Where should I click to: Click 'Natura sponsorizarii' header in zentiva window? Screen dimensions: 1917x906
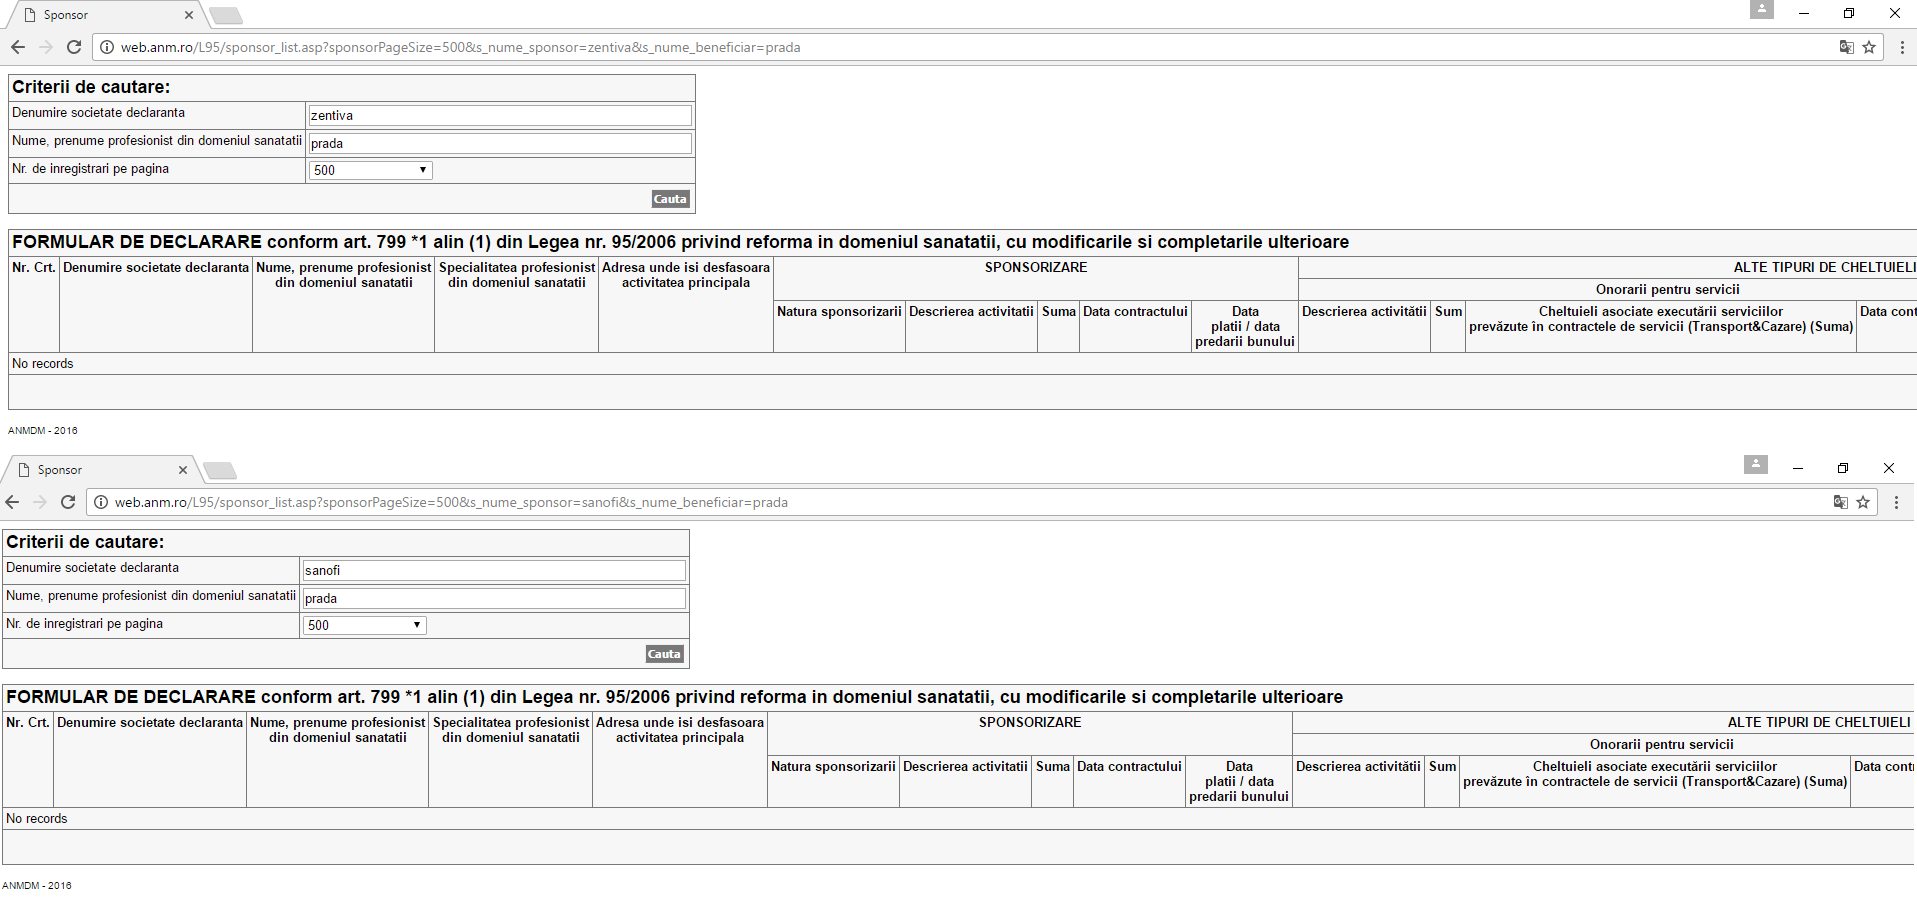[x=839, y=312]
